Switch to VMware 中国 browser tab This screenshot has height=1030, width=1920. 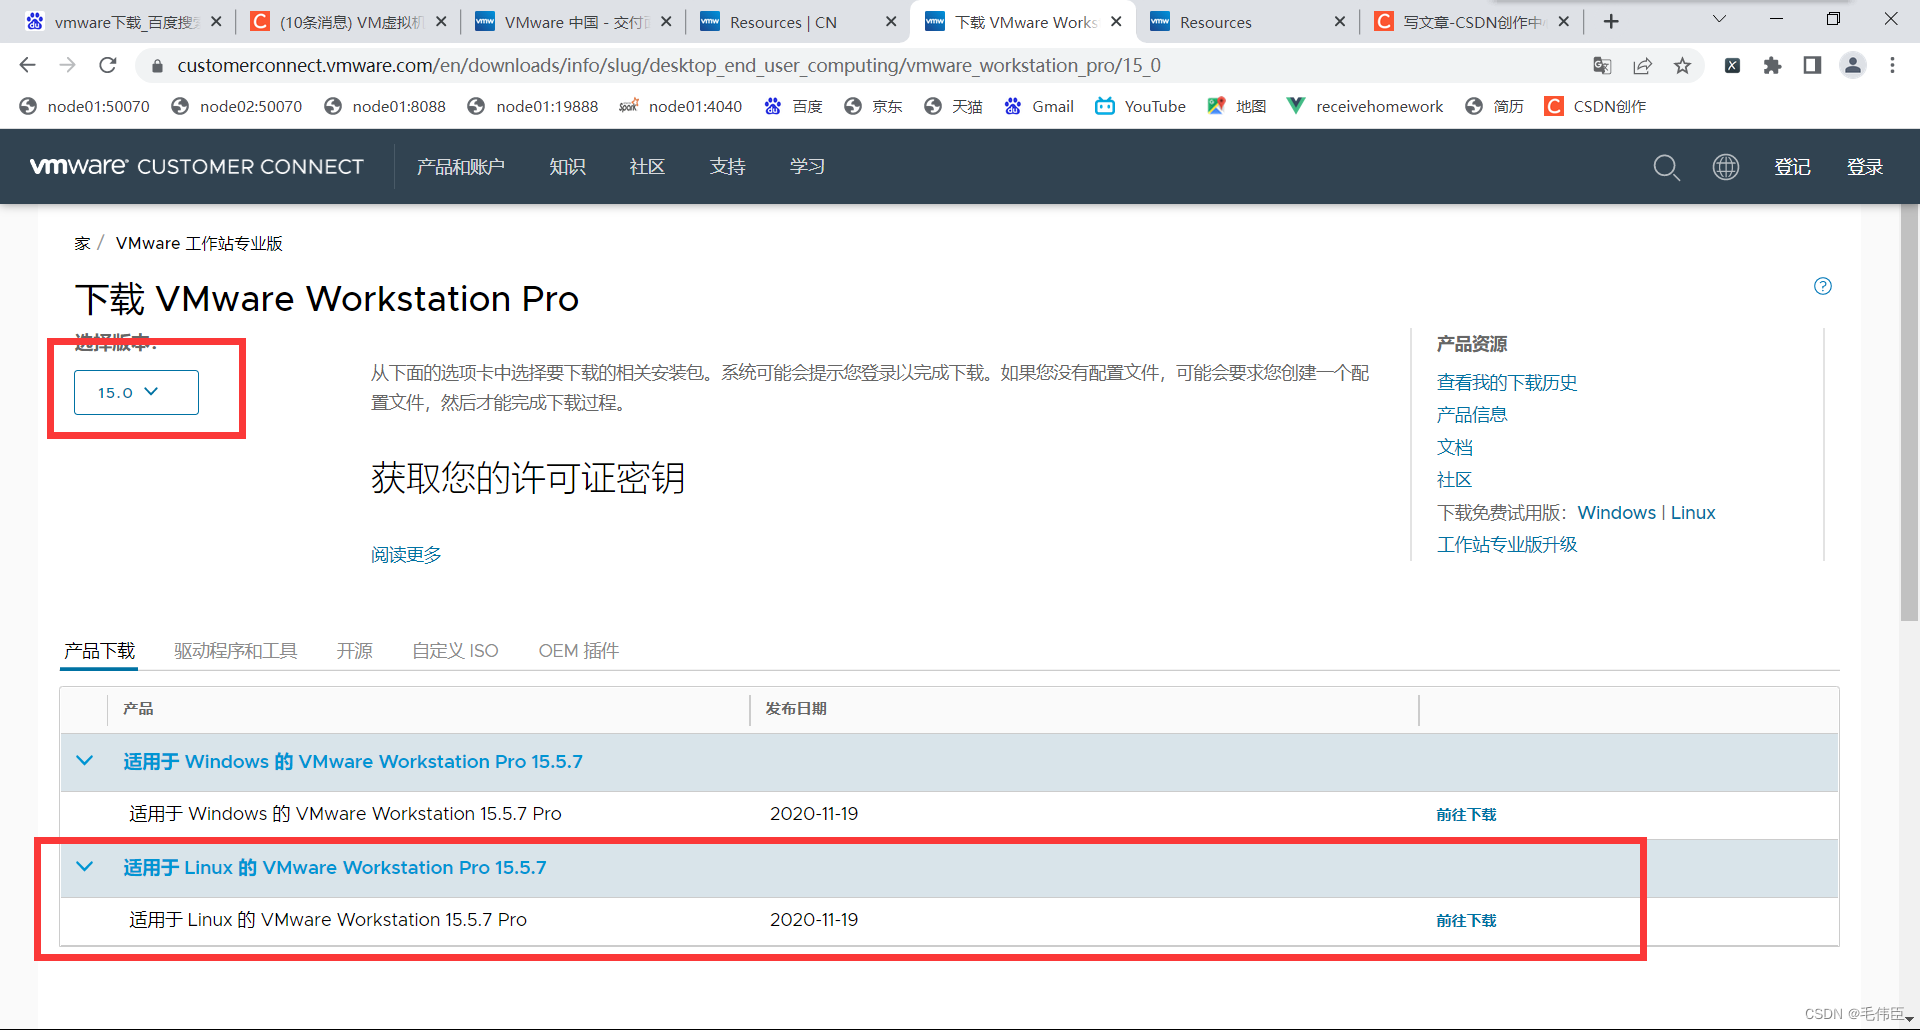click(572, 21)
